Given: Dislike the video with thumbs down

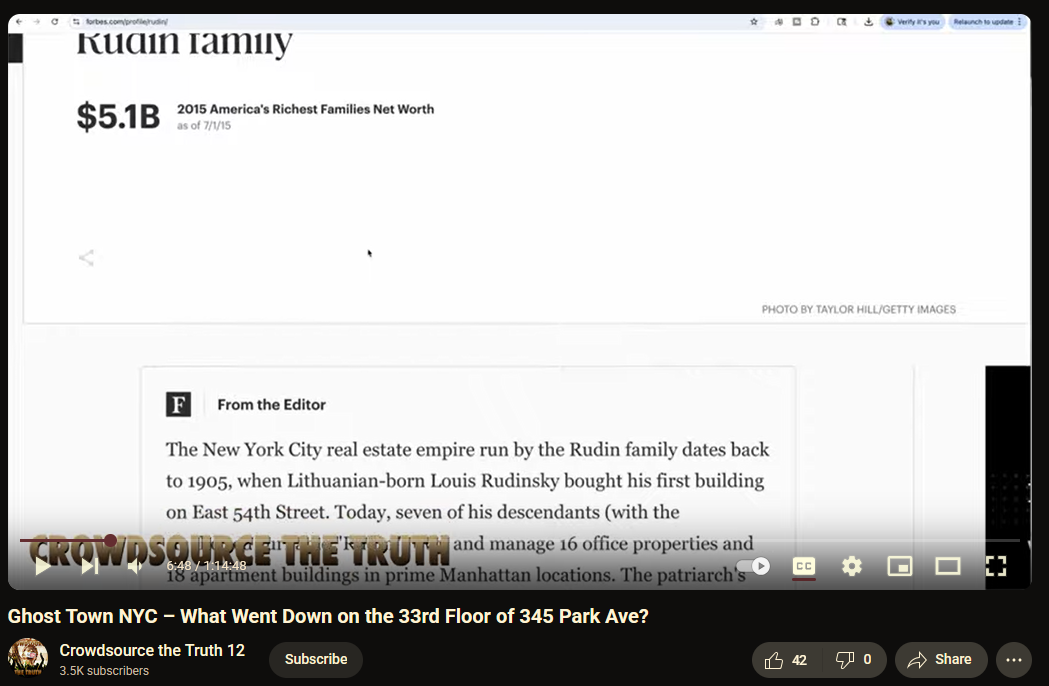Looking at the screenshot, I should pos(854,660).
